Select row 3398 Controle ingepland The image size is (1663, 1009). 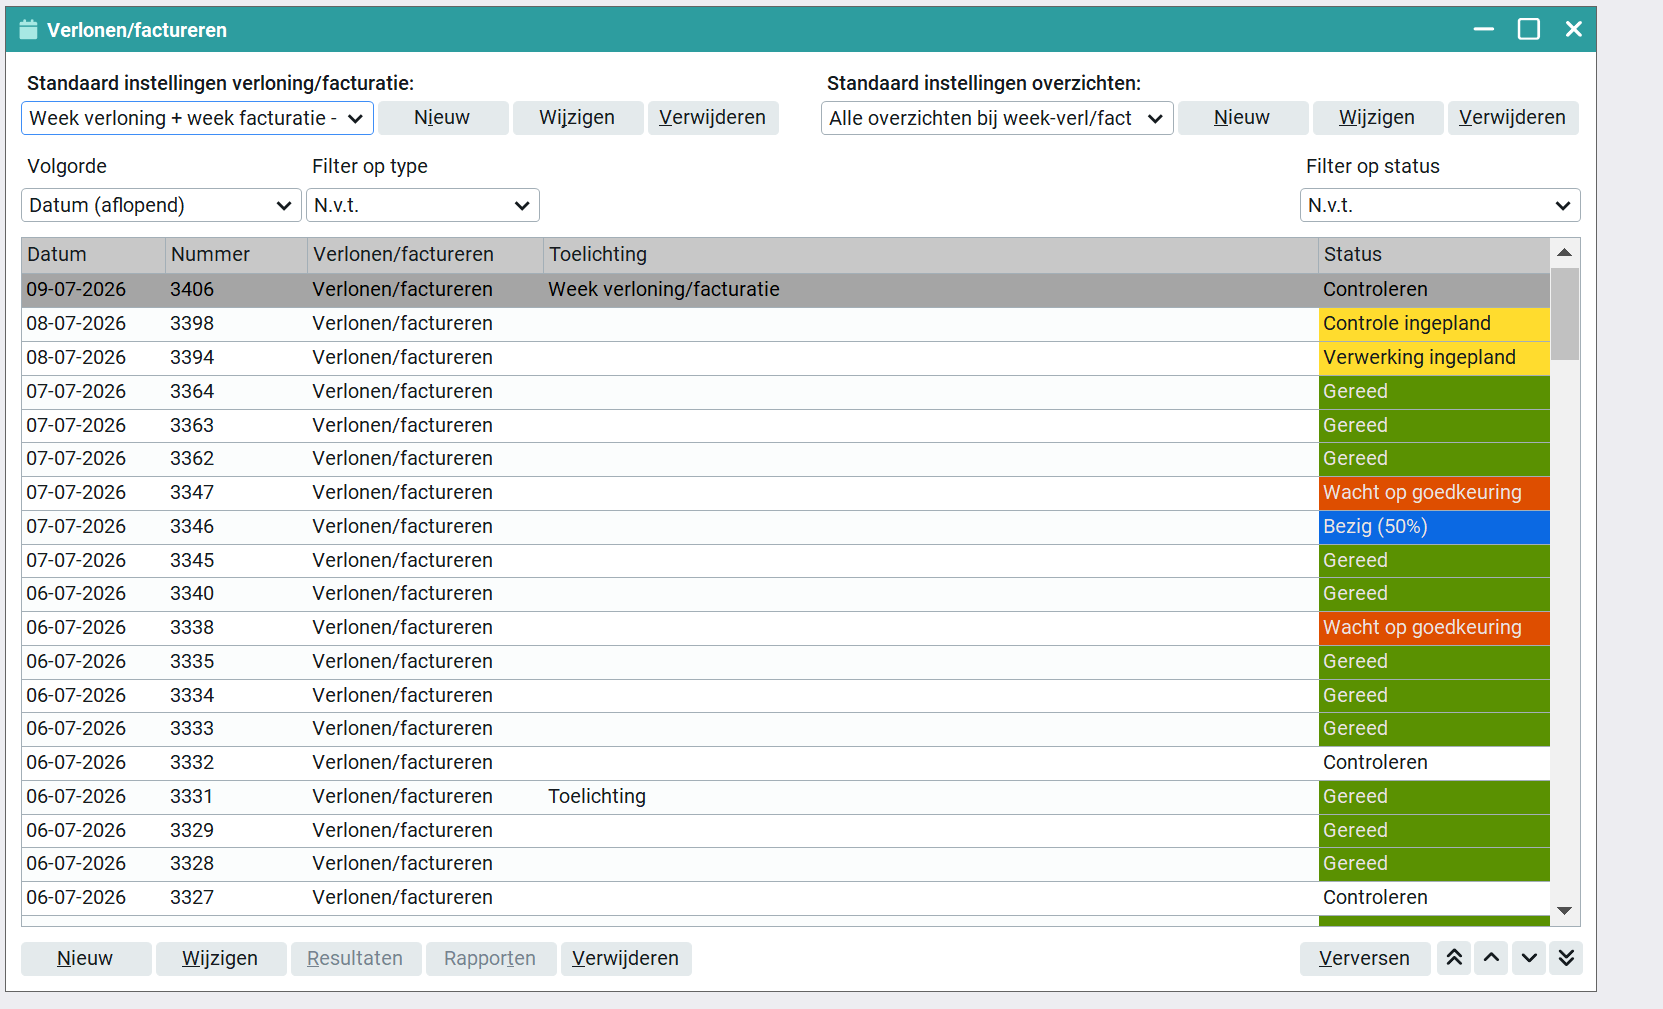point(786,323)
